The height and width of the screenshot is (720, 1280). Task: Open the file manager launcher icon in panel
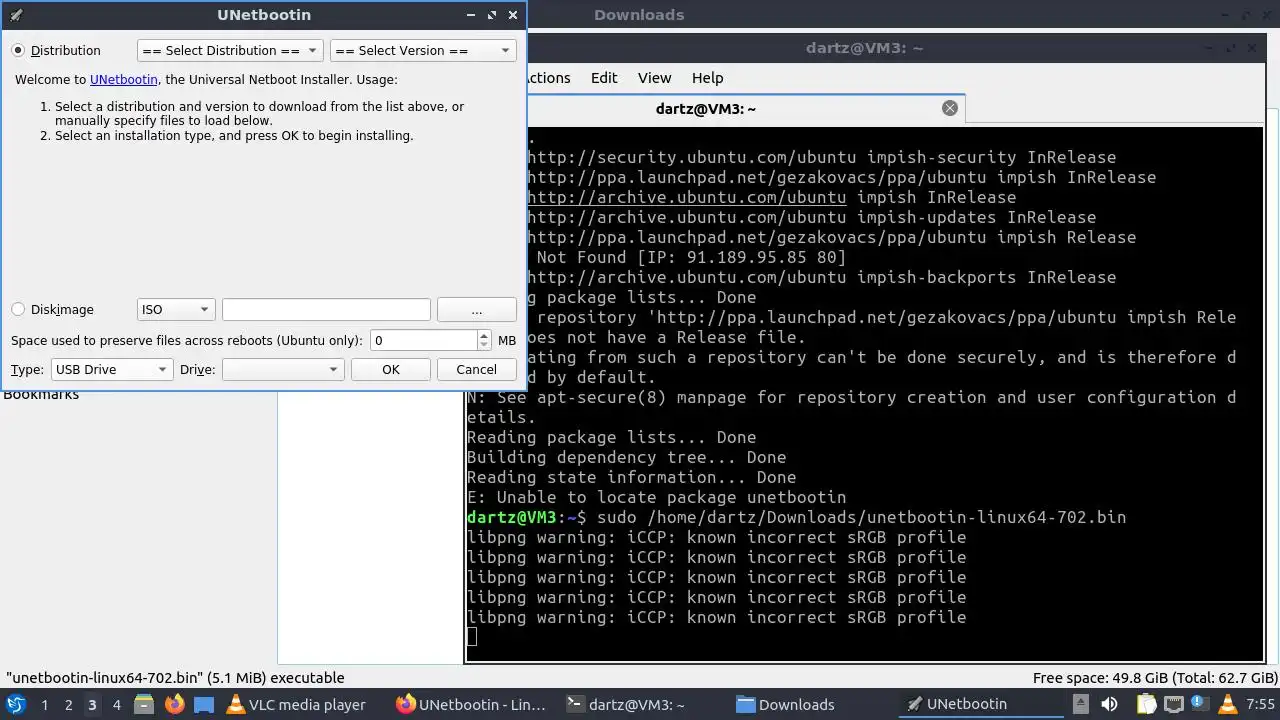pyautogui.click(x=143, y=705)
